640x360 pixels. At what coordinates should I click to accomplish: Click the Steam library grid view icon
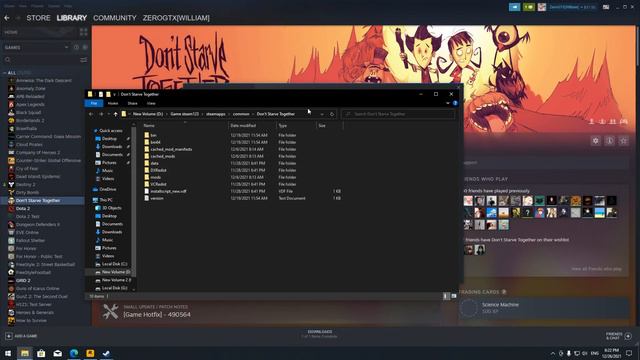(84, 32)
